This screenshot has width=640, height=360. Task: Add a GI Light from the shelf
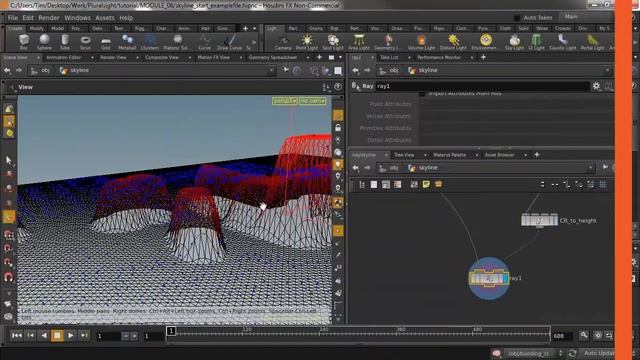536,42
